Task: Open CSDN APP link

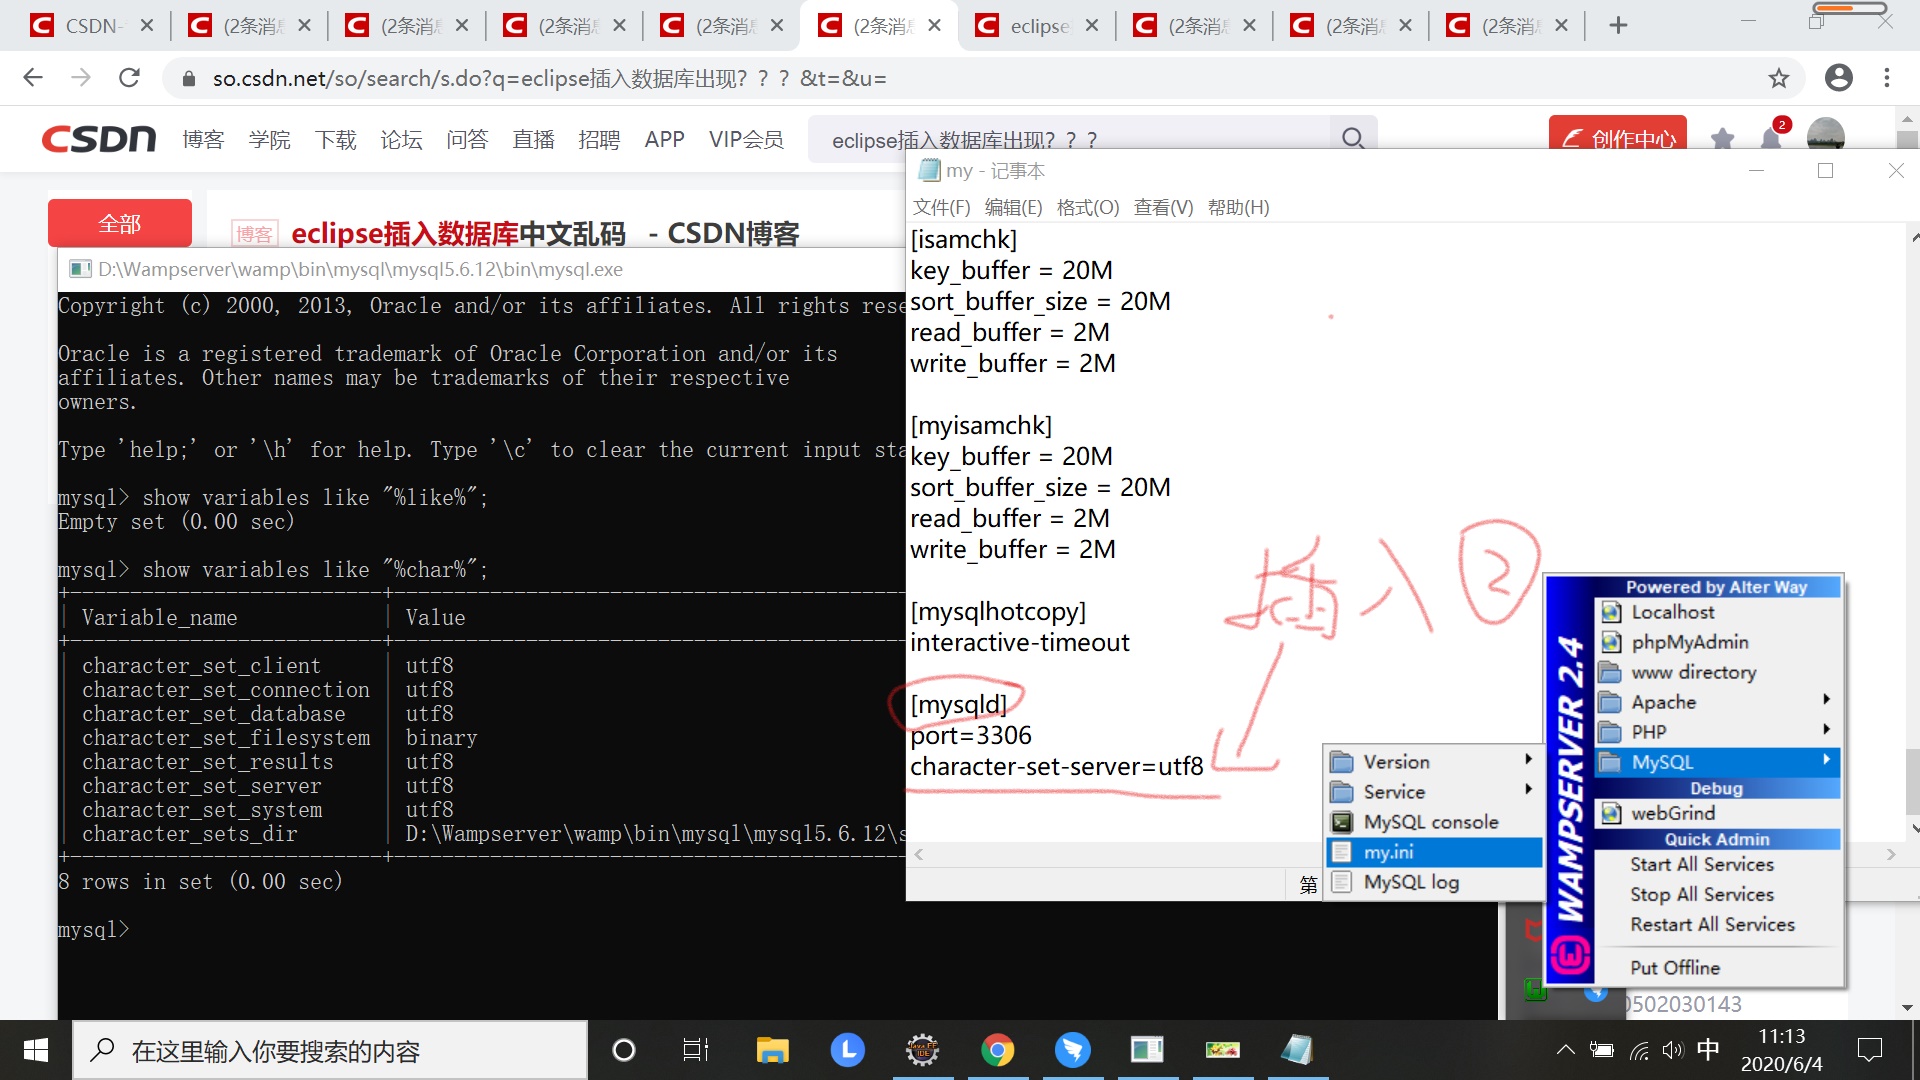Action: coord(664,139)
